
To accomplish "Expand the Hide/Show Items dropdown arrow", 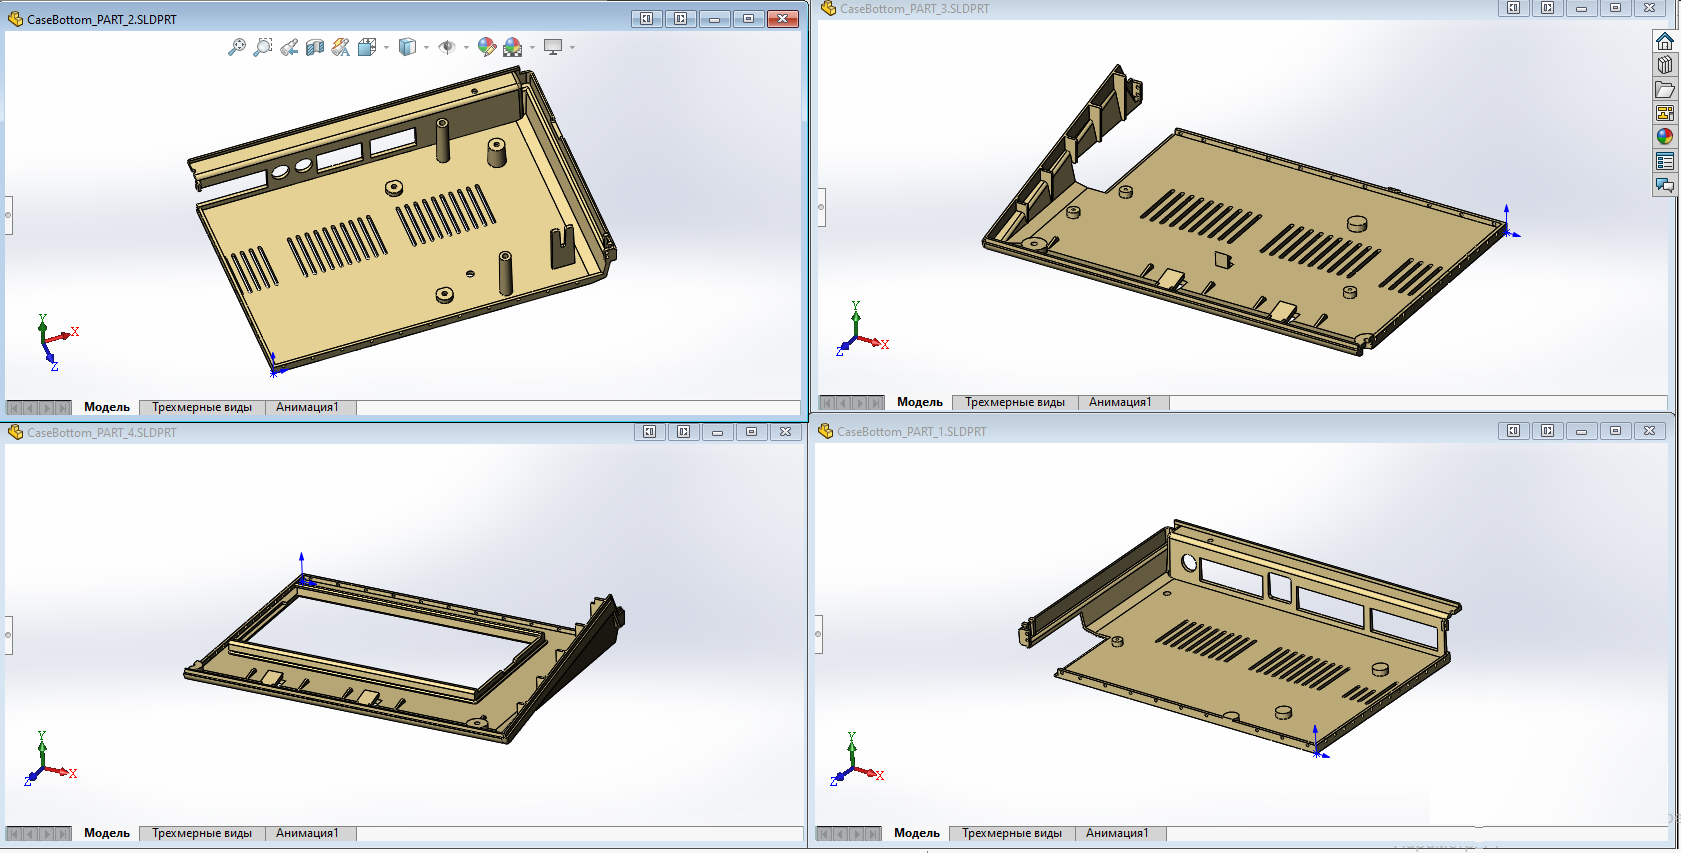I will click(x=466, y=47).
